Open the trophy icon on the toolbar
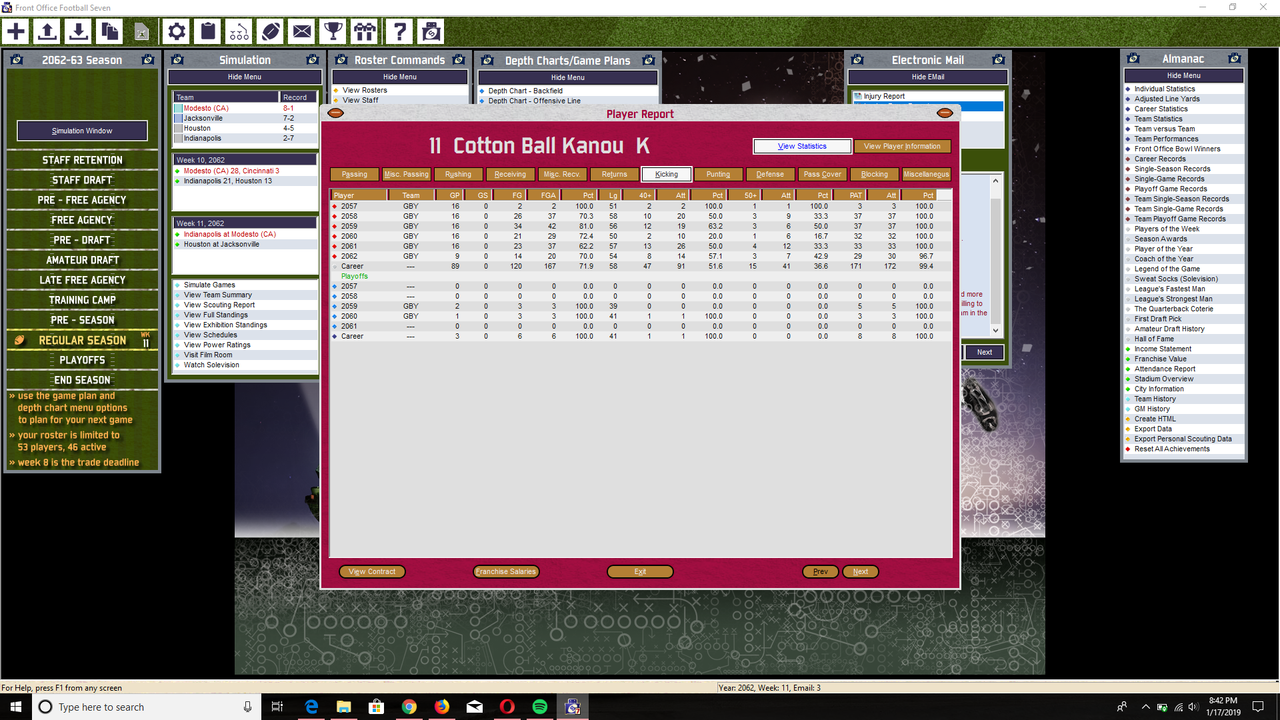Viewport: 1280px width, 720px height. [x=333, y=31]
